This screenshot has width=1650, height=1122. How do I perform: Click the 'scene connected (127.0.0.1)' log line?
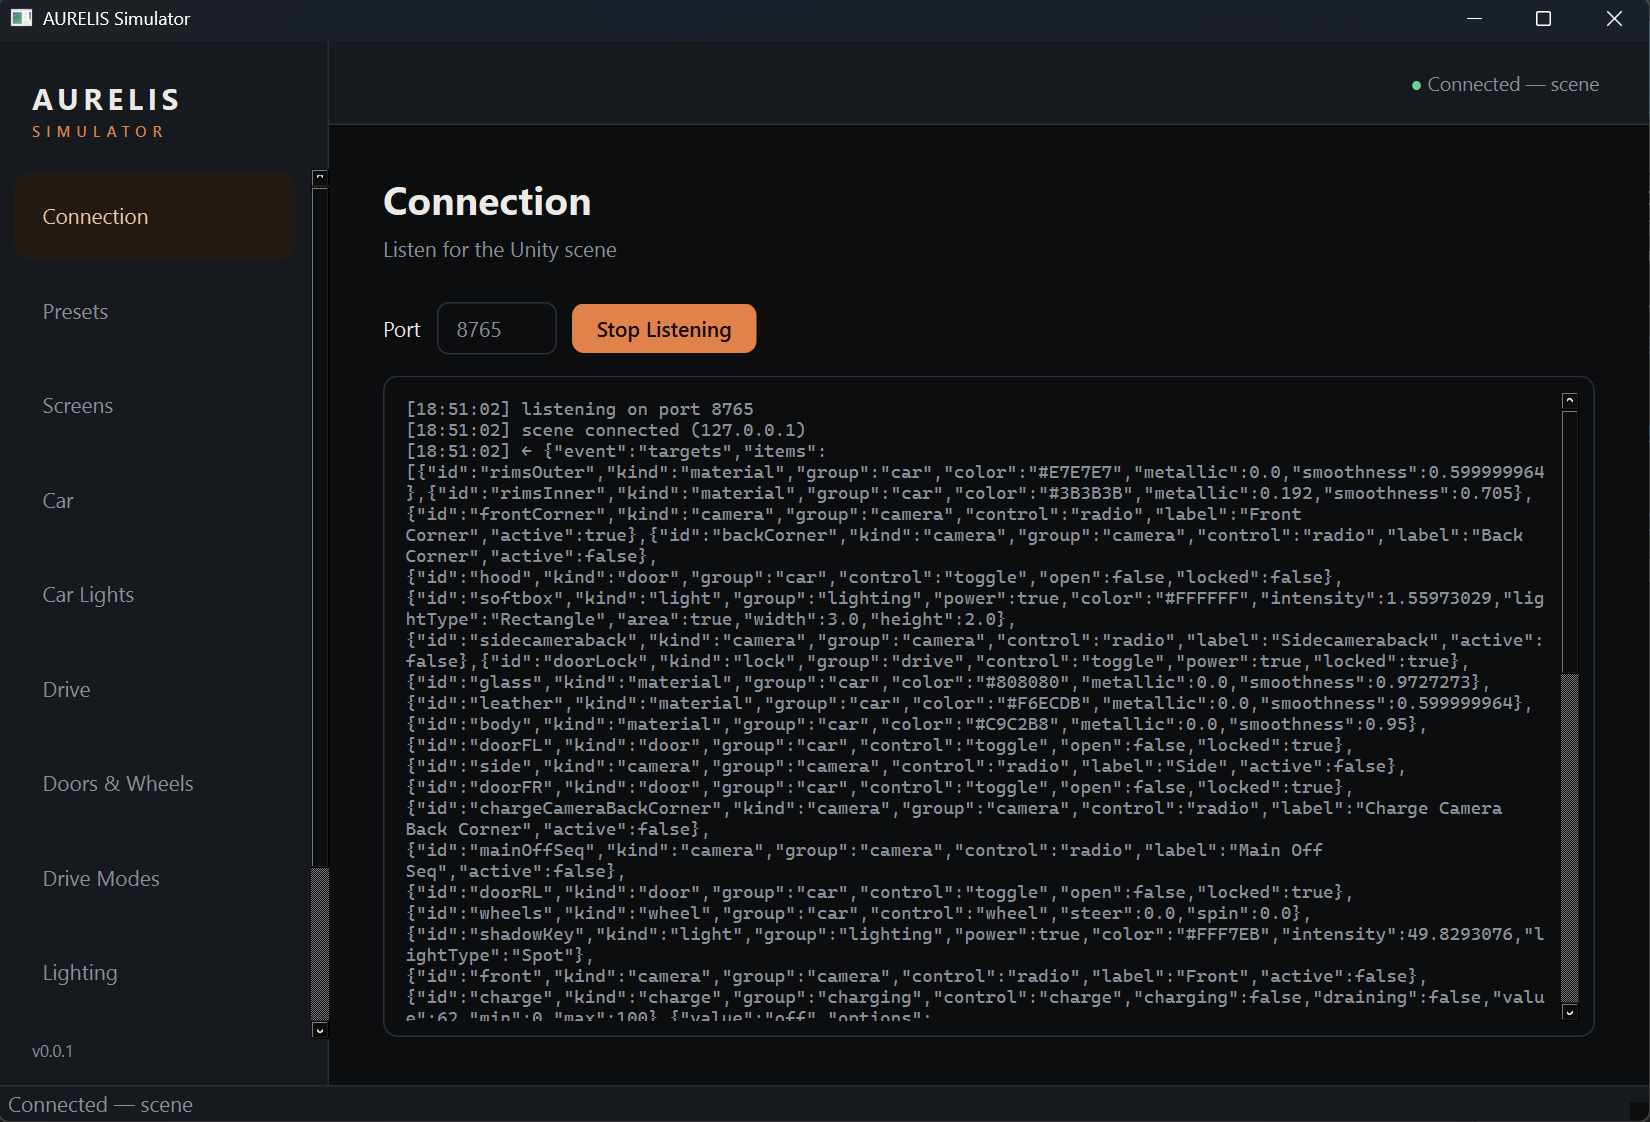coord(606,430)
